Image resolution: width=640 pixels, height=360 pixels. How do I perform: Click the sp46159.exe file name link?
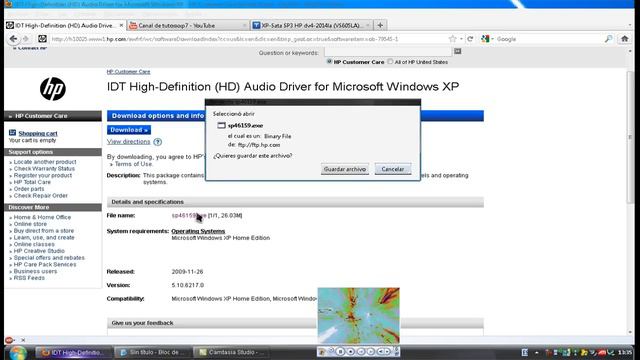coord(189,216)
